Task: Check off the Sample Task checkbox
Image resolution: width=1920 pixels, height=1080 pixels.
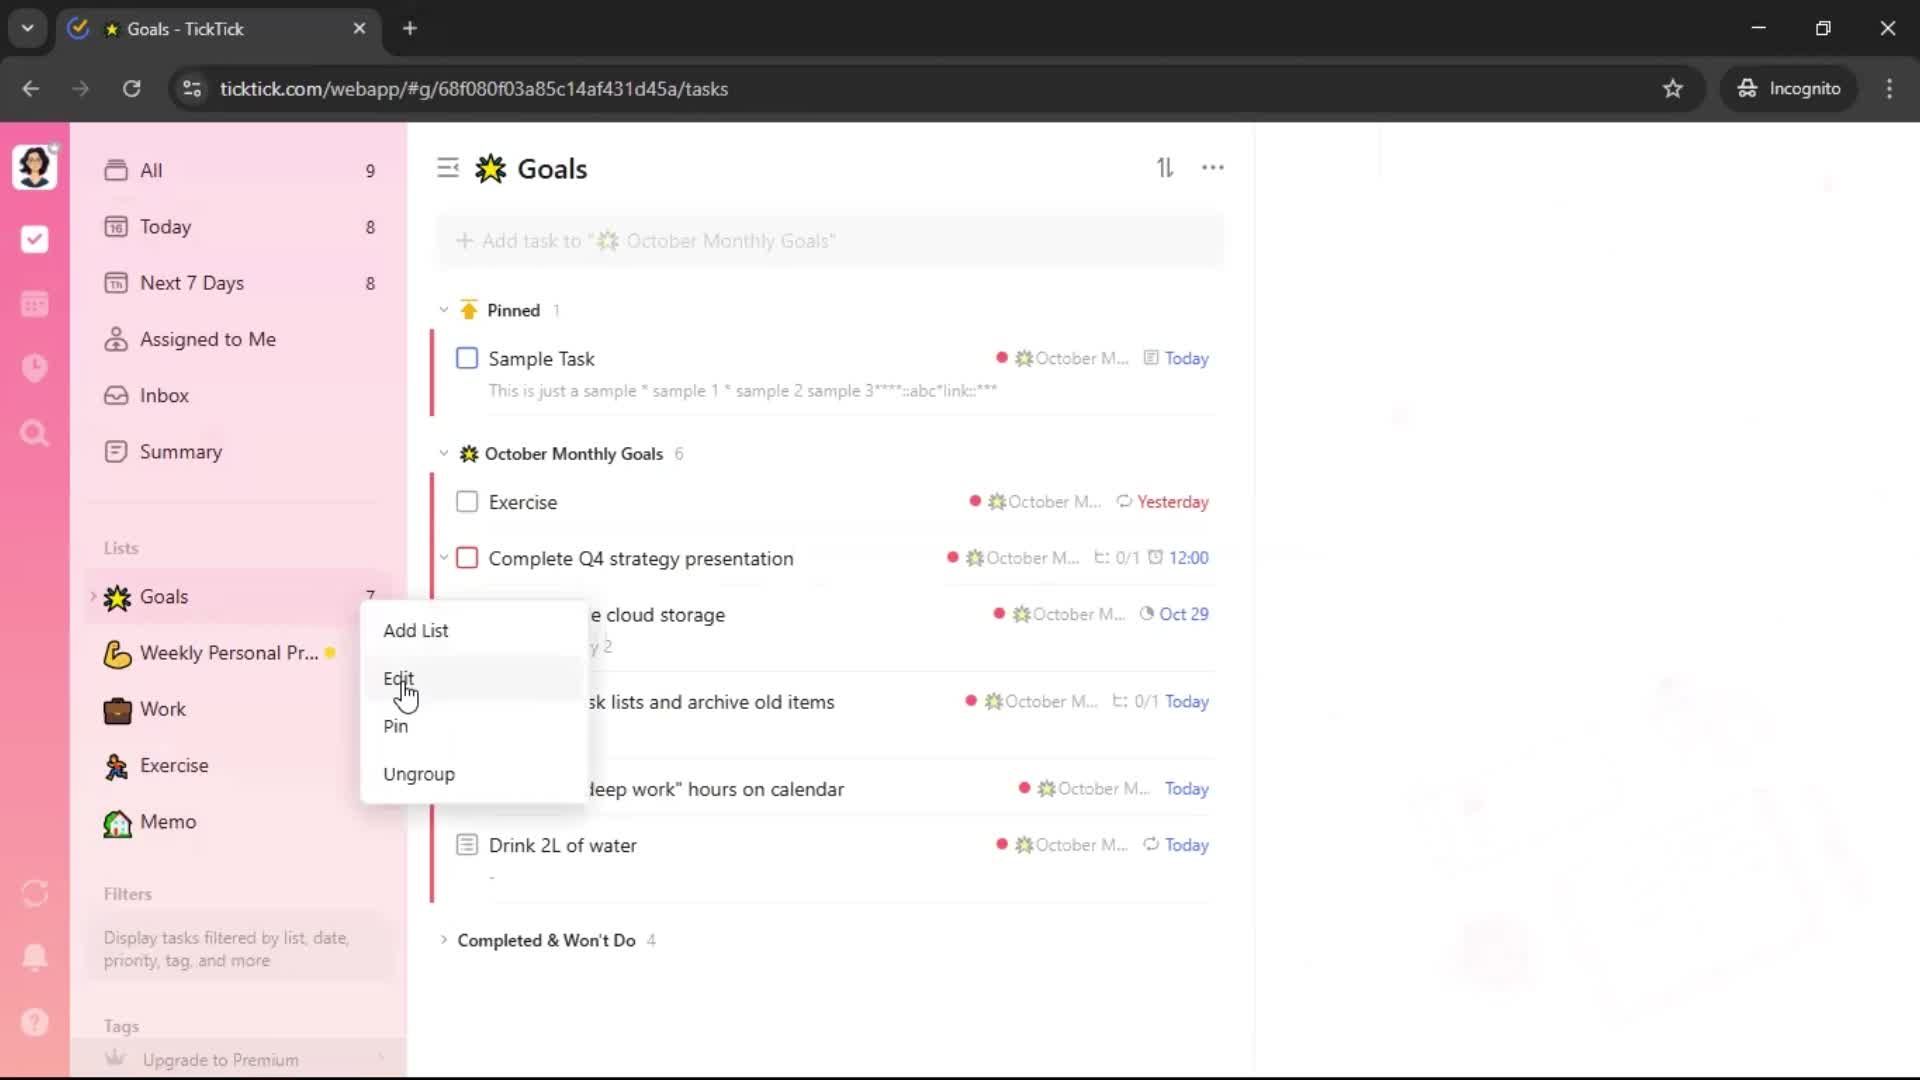Action: pos(467,358)
